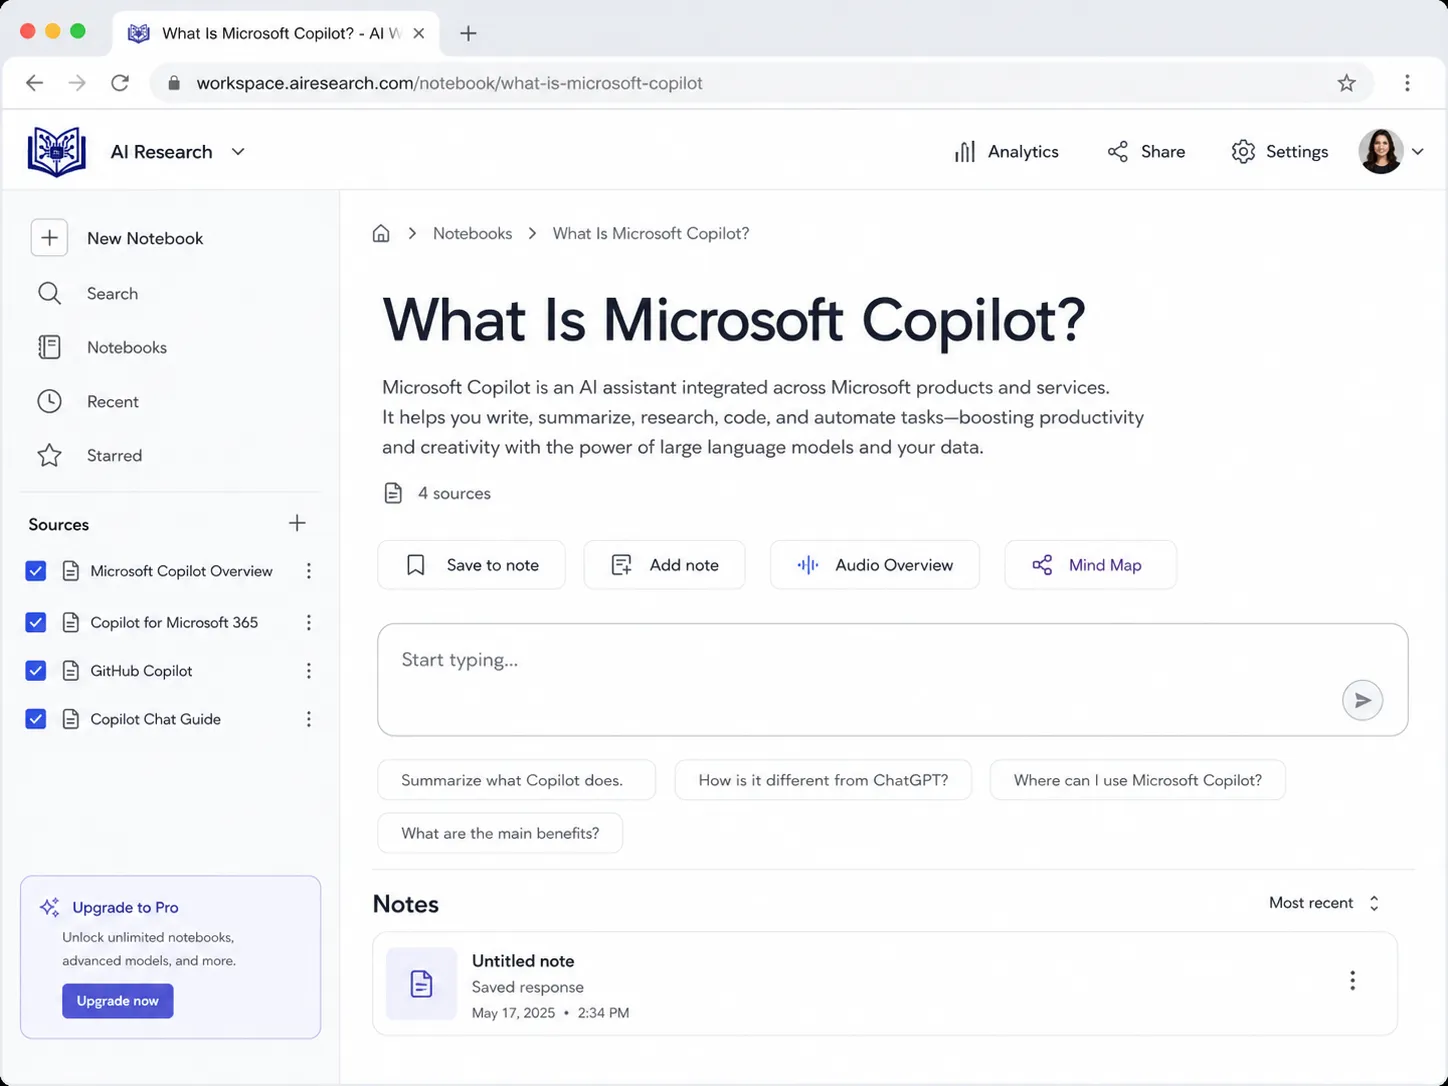Uncheck the Microsoft Copilot Overview source checkbox
Screen dimensions: 1448x1086
(x=36, y=571)
